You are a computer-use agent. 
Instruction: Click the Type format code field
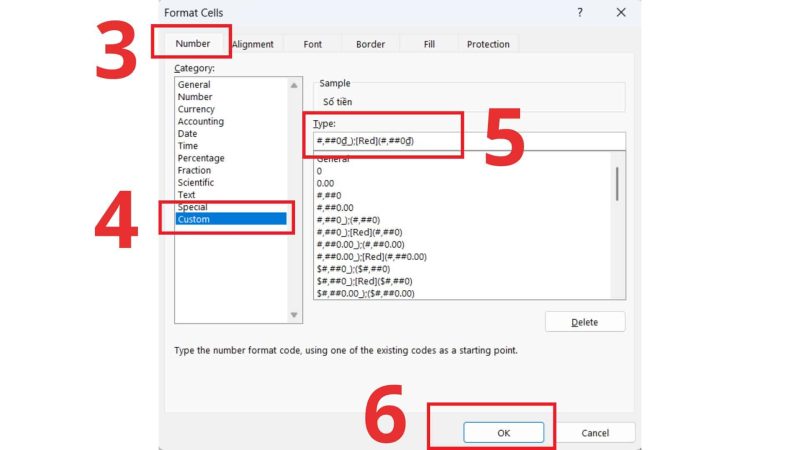pos(469,141)
